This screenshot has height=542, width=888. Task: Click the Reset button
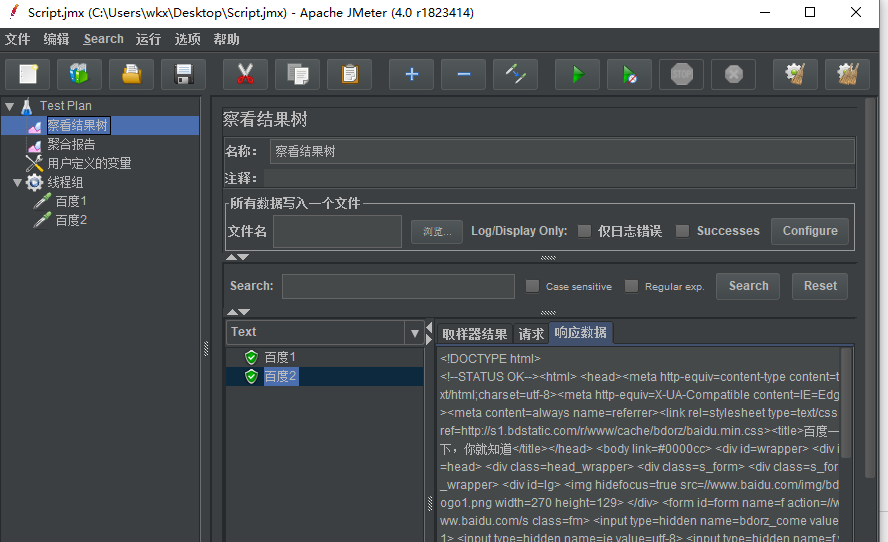[x=820, y=286]
